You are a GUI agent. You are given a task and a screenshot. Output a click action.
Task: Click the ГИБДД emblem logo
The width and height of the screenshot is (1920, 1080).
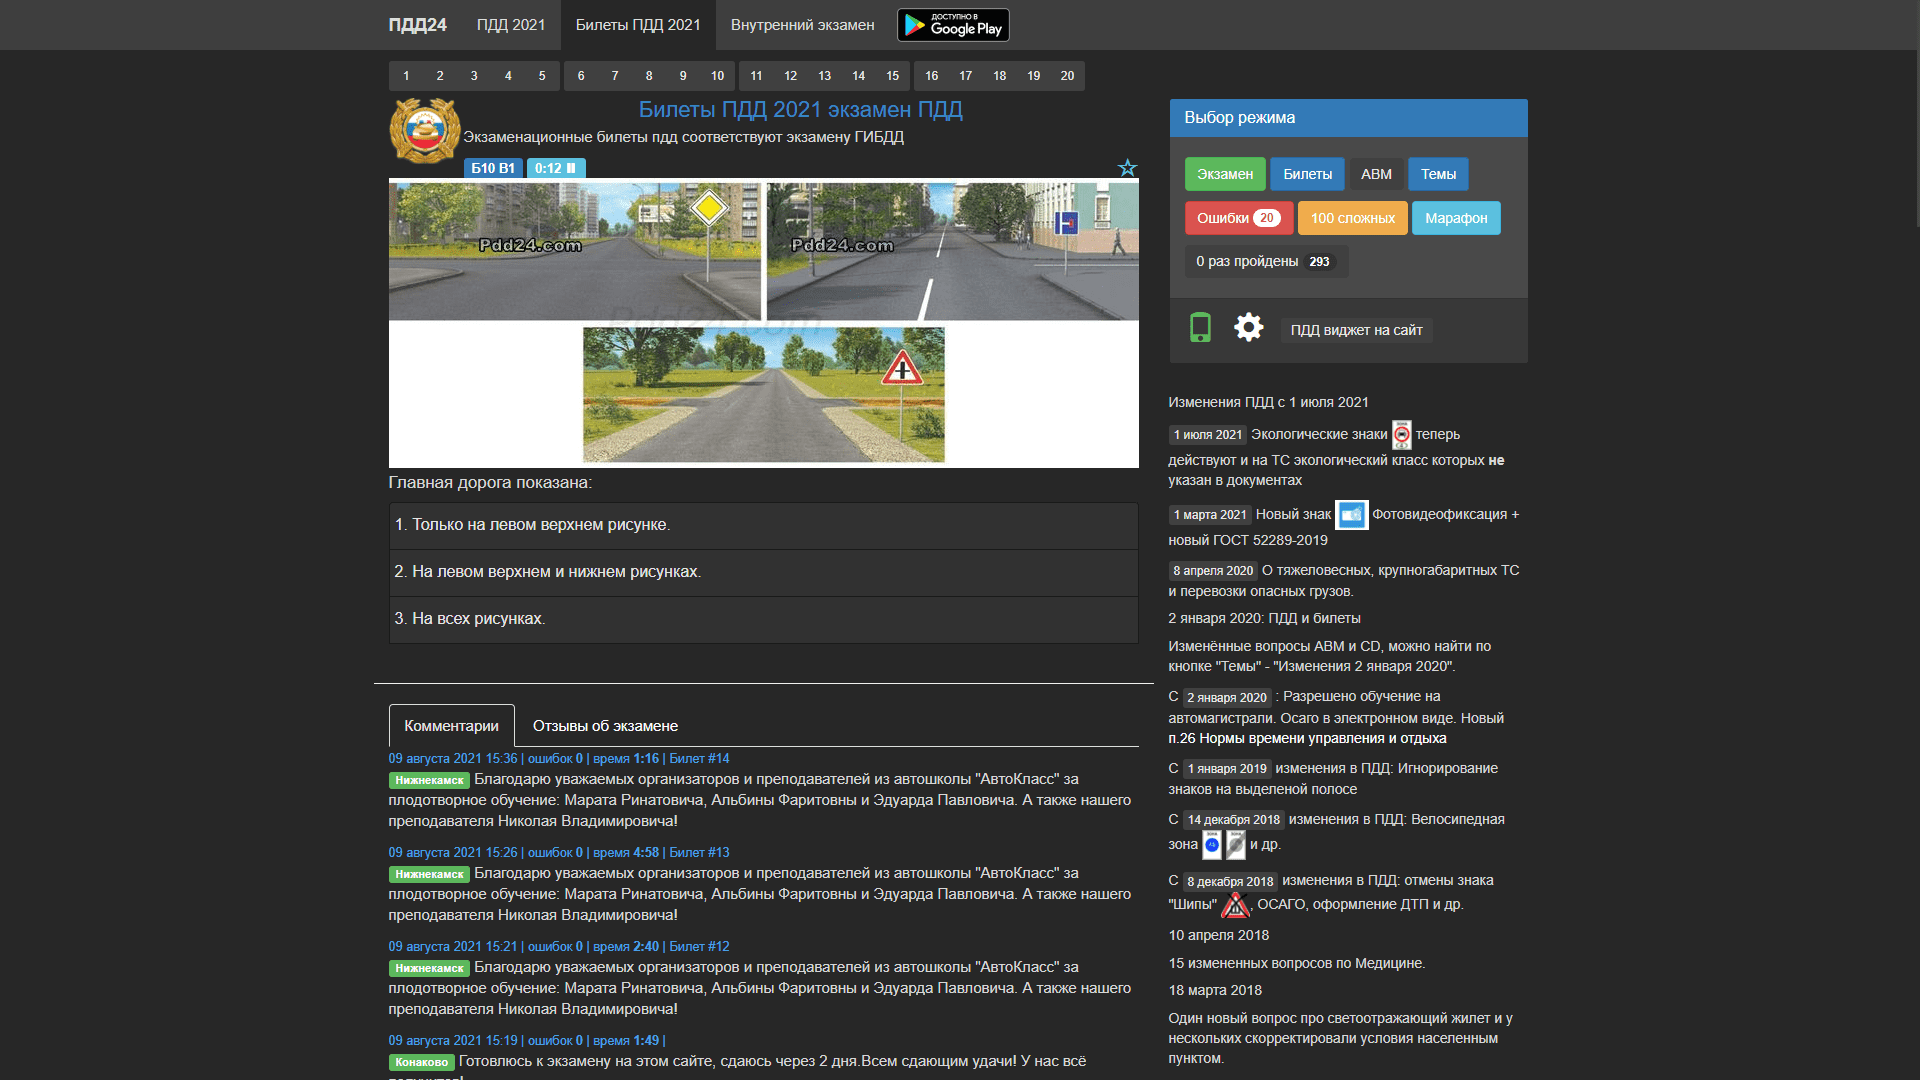point(423,130)
